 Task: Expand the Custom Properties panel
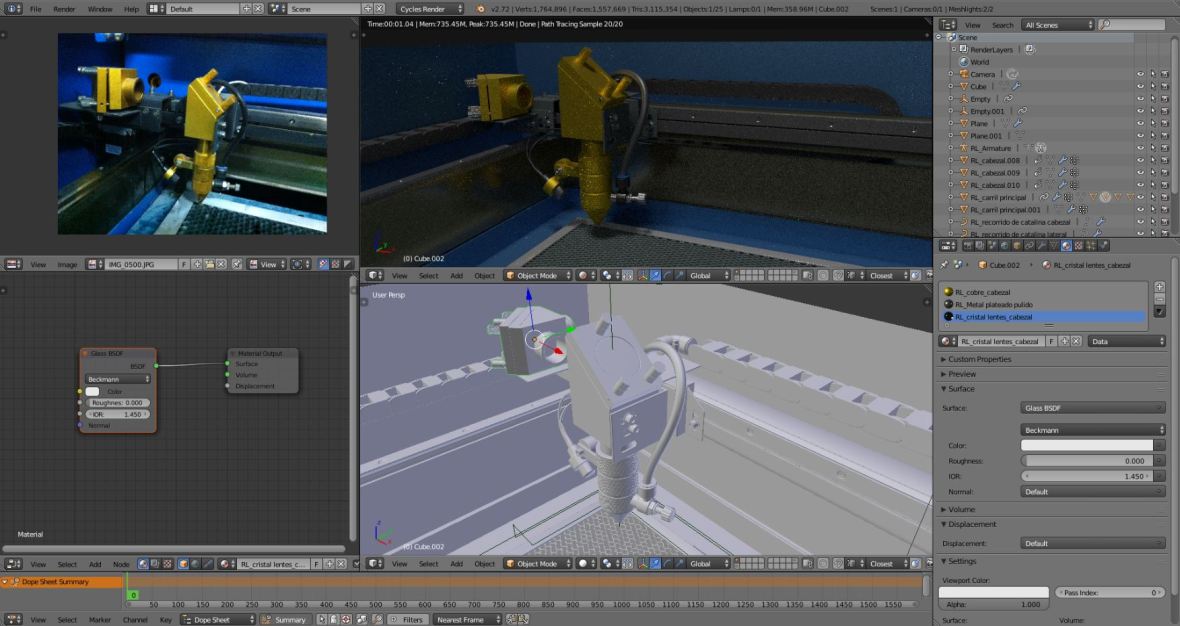pyautogui.click(x=980, y=359)
